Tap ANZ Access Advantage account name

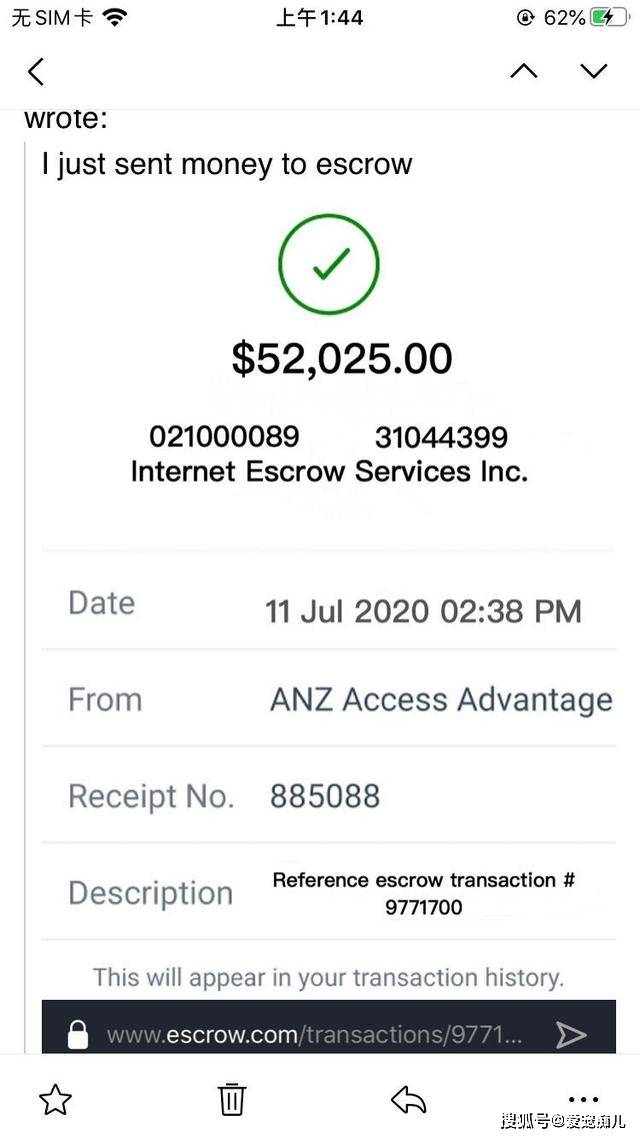(x=441, y=700)
